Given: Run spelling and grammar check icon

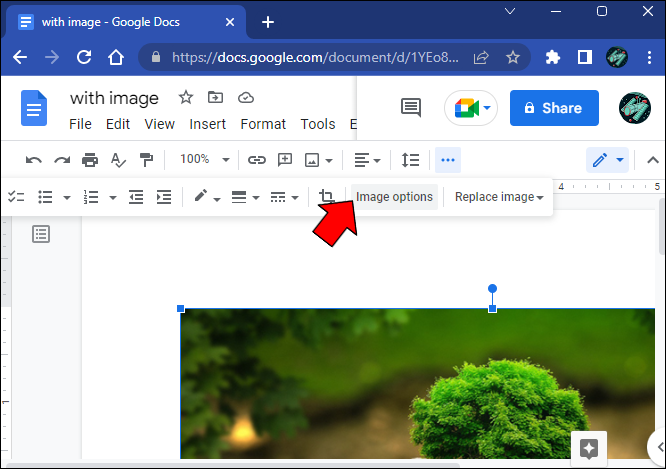Looking at the screenshot, I should coord(118,160).
